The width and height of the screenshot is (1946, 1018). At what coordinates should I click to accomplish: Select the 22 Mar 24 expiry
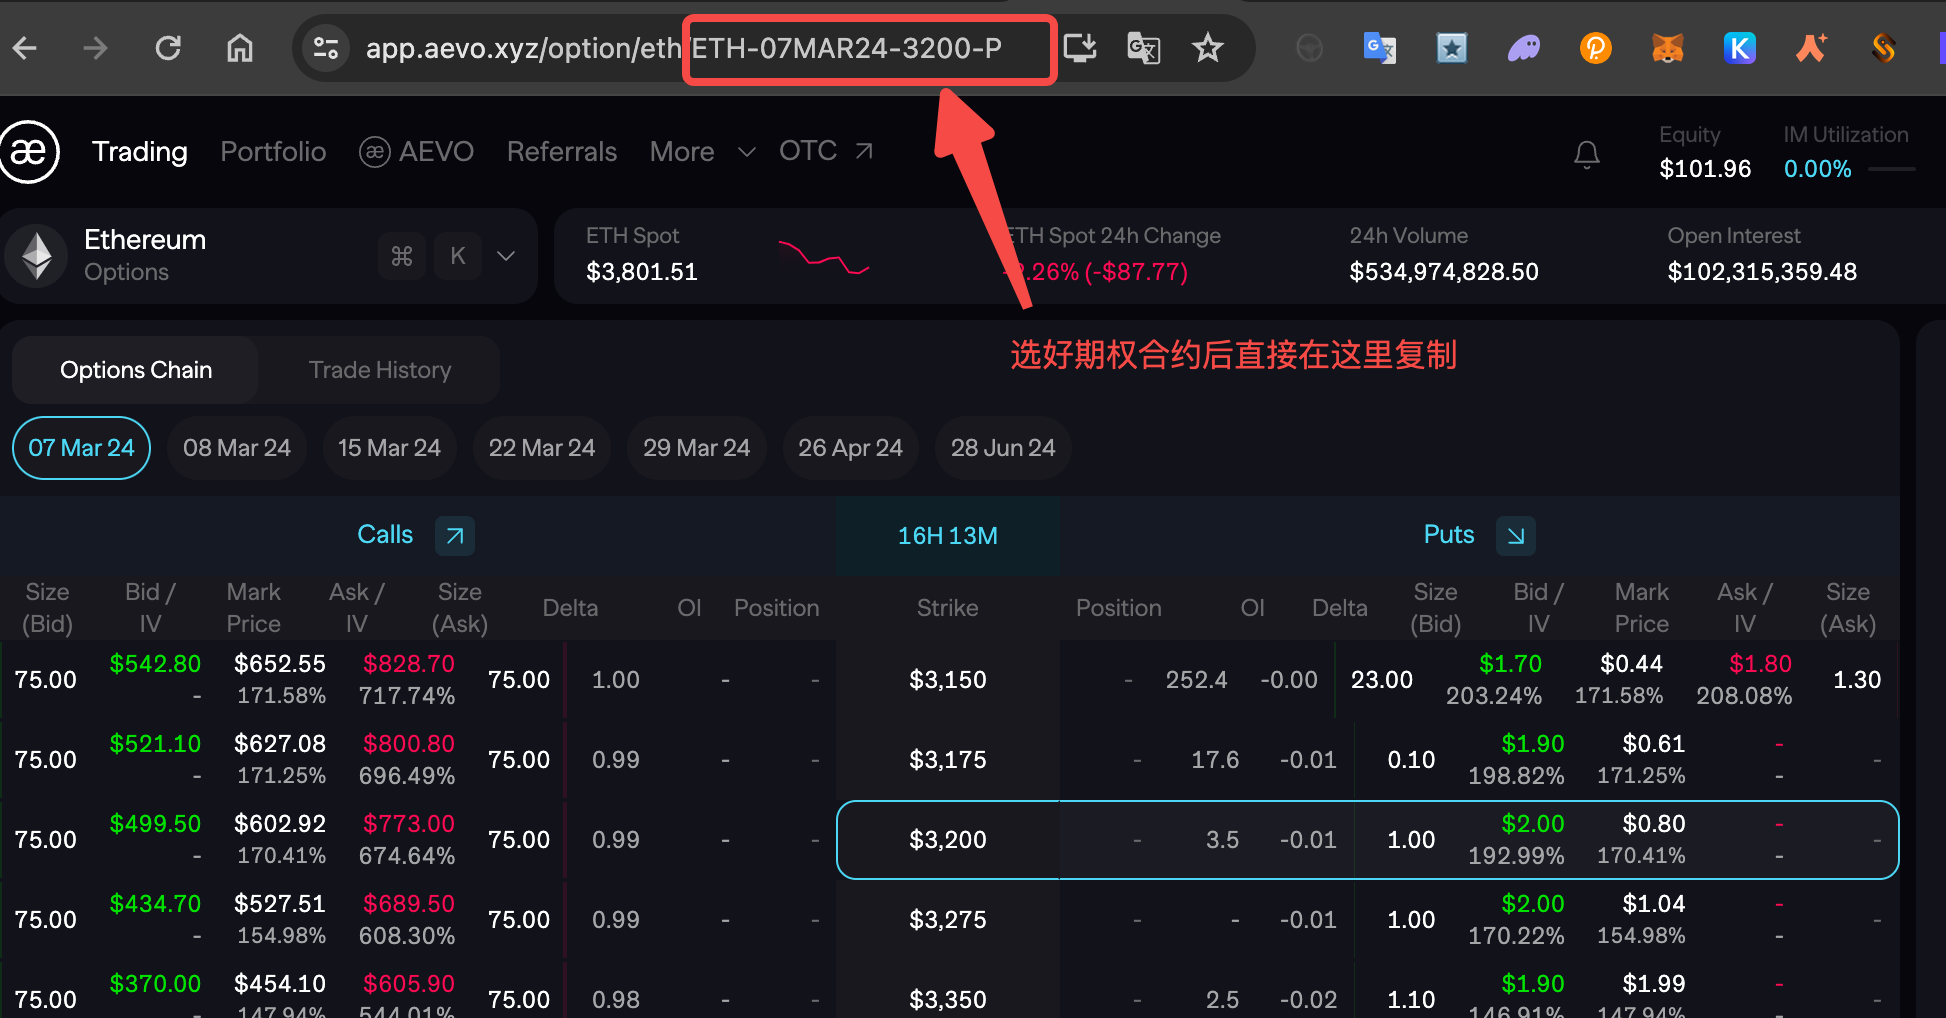[542, 448]
